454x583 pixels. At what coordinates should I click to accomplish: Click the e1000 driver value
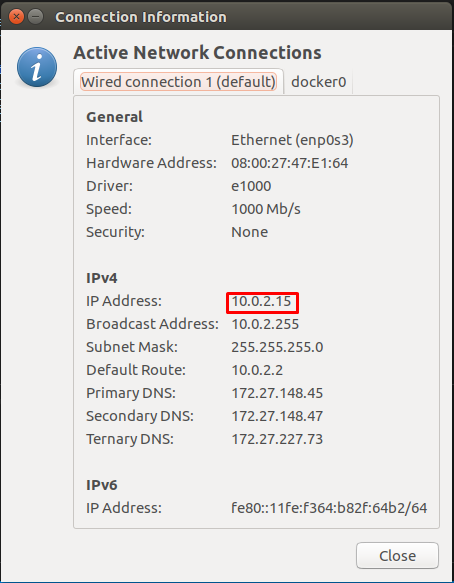click(251, 186)
